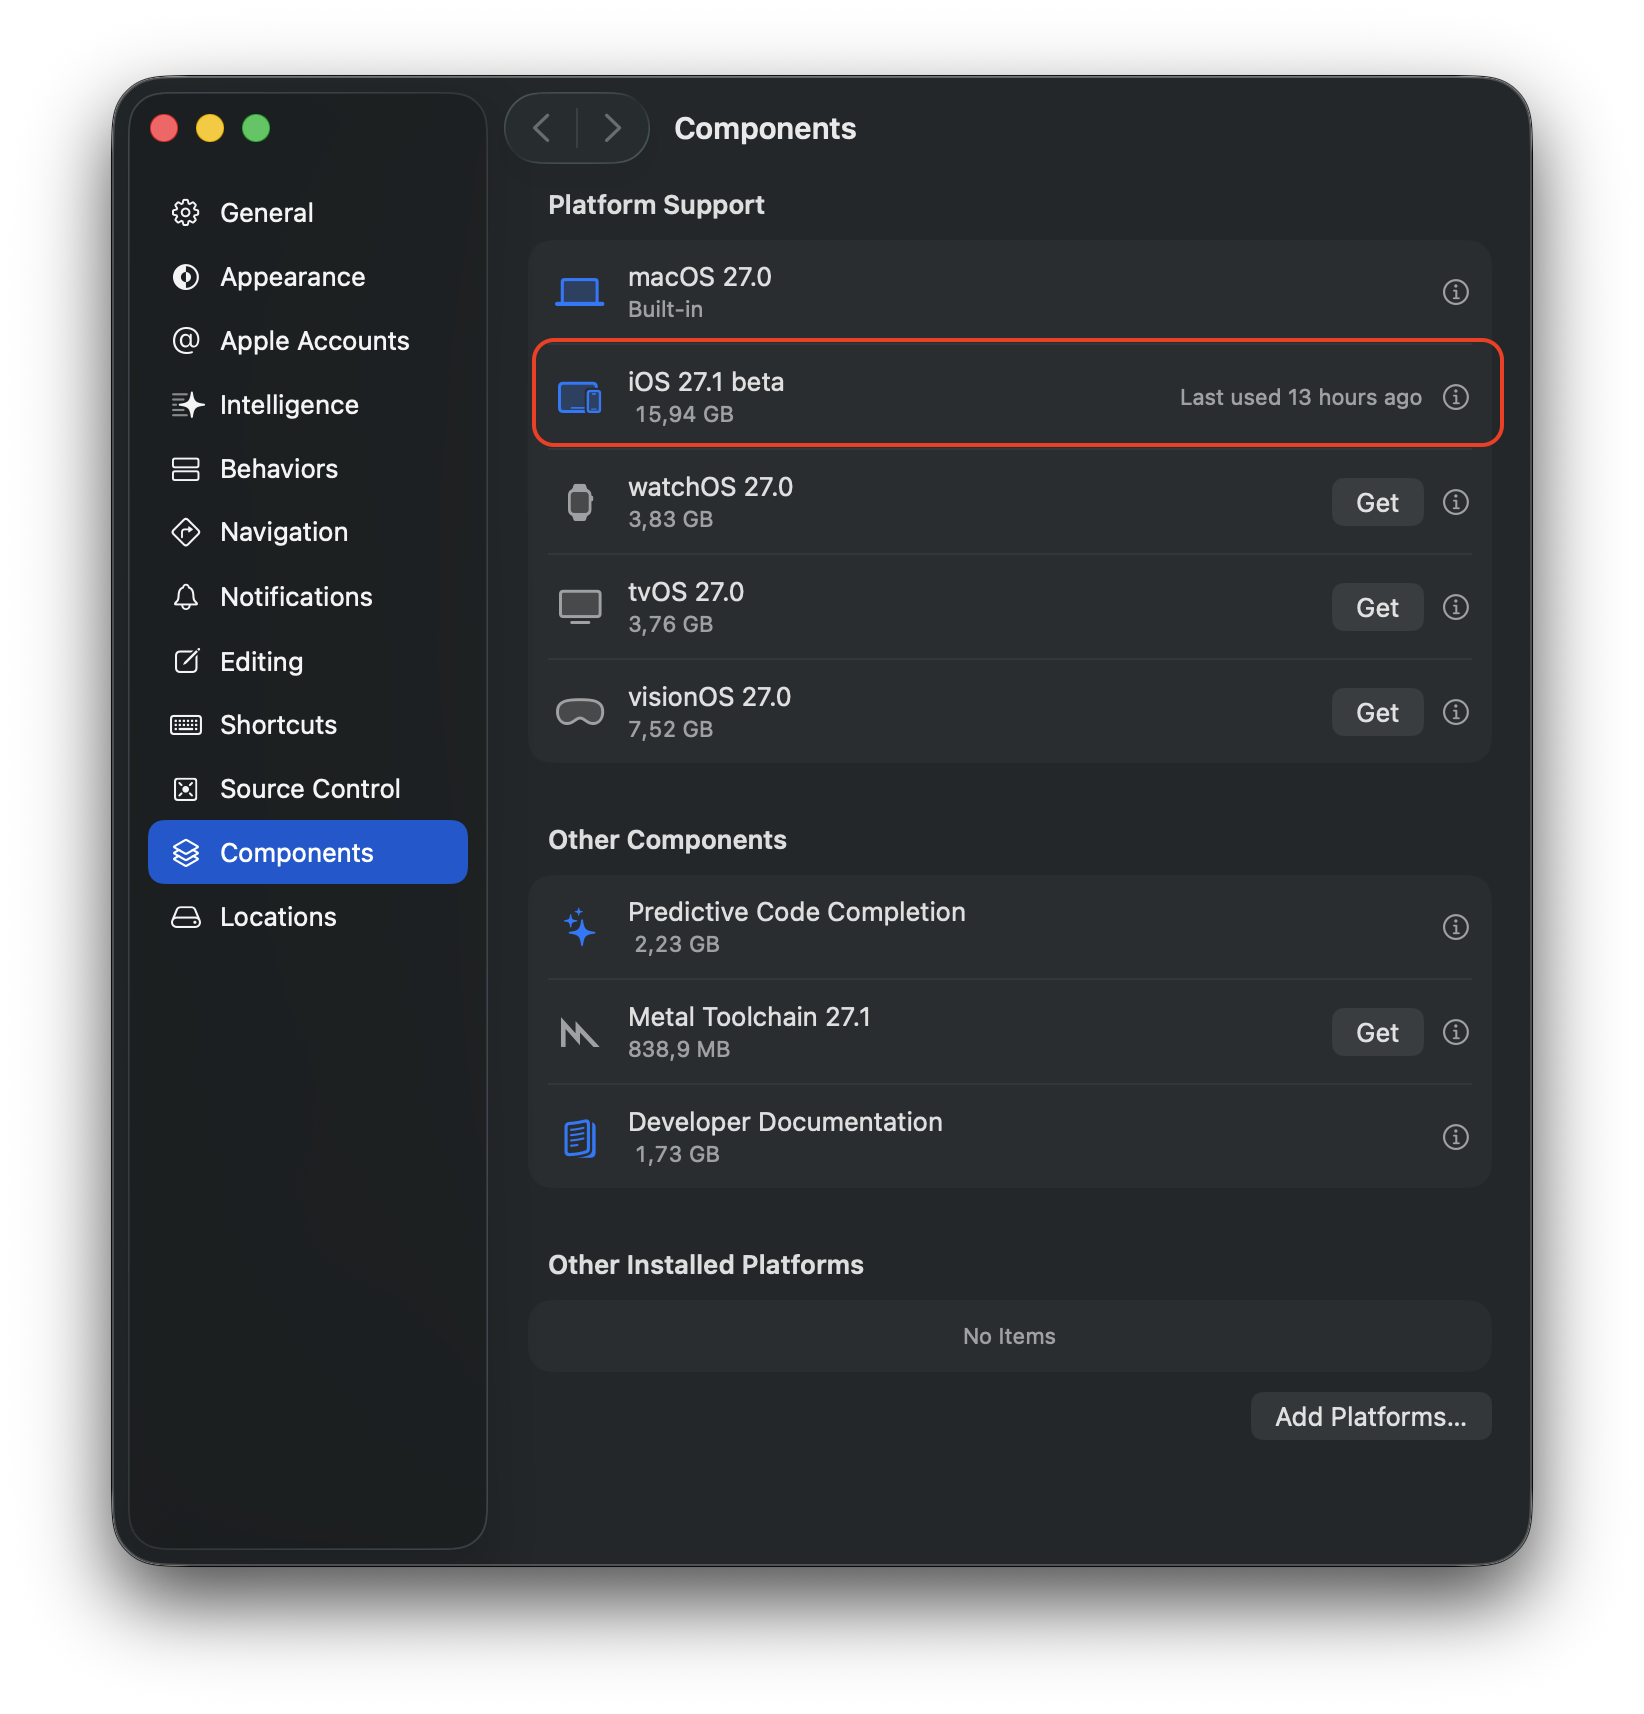
Task: Click the Components layers icon in sidebar
Action: (186, 853)
